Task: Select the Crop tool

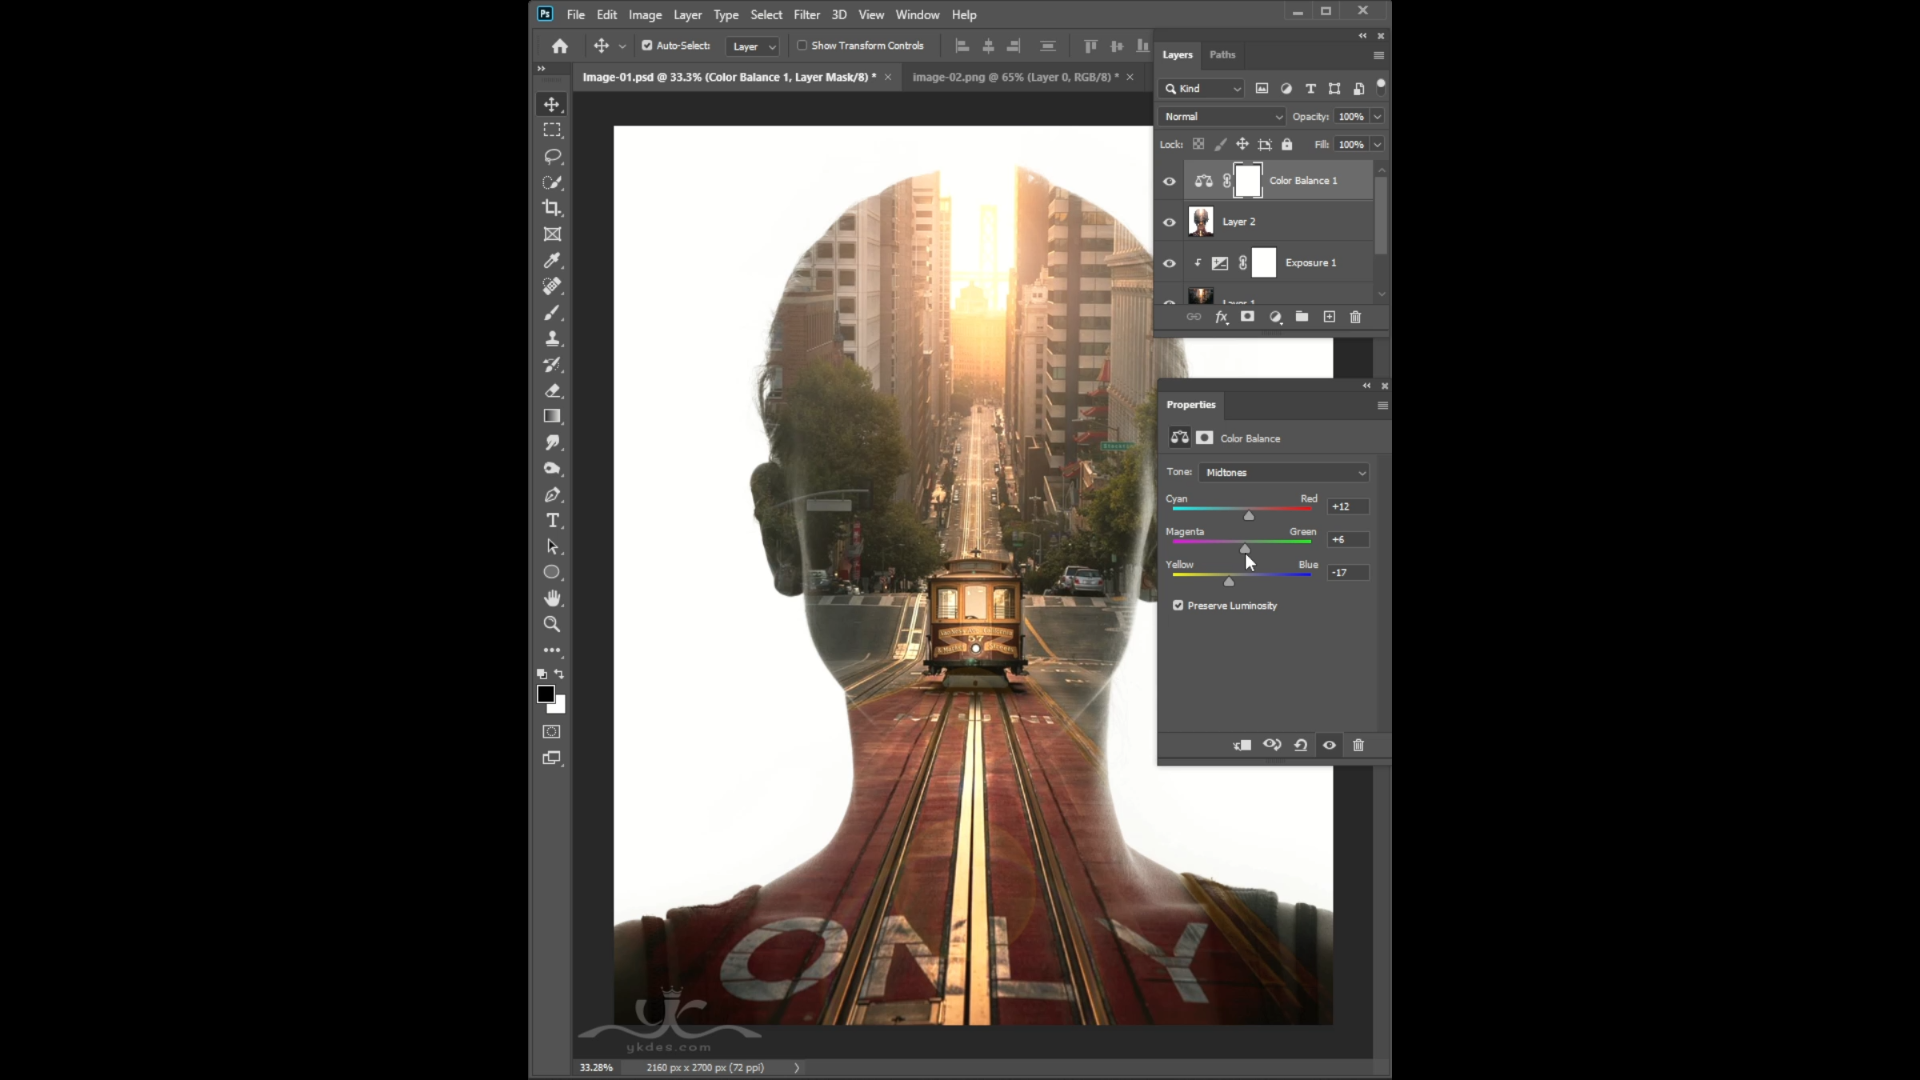Action: (x=552, y=208)
